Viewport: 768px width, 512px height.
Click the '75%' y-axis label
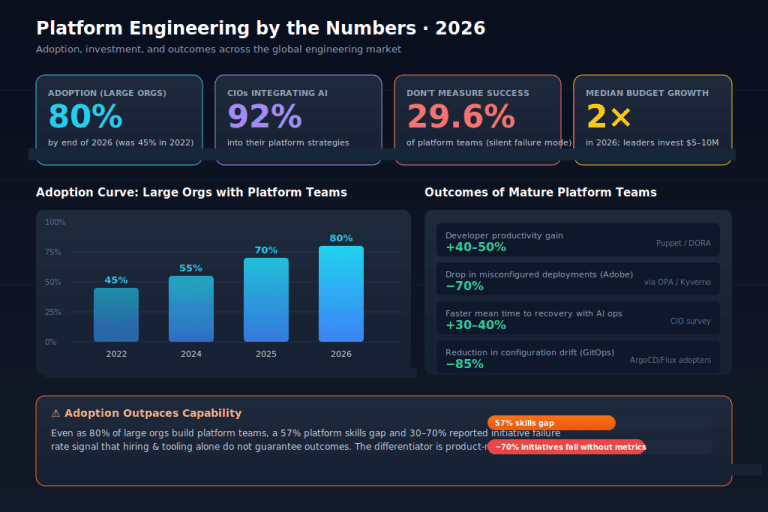[53, 252]
